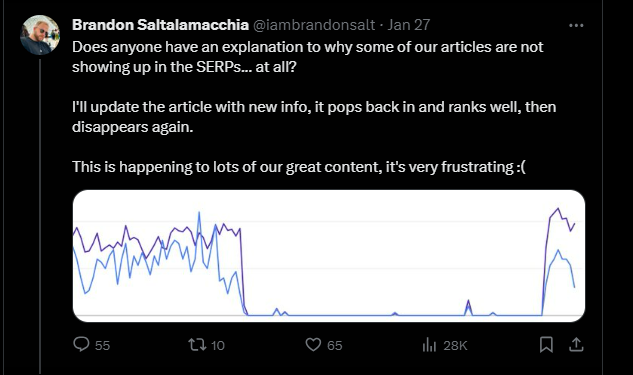Bookmark this tweet using the bookmark icon

pos(546,345)
